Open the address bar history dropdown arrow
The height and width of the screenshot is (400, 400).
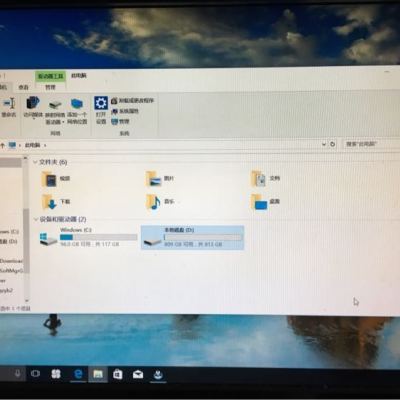pos(324,144)
